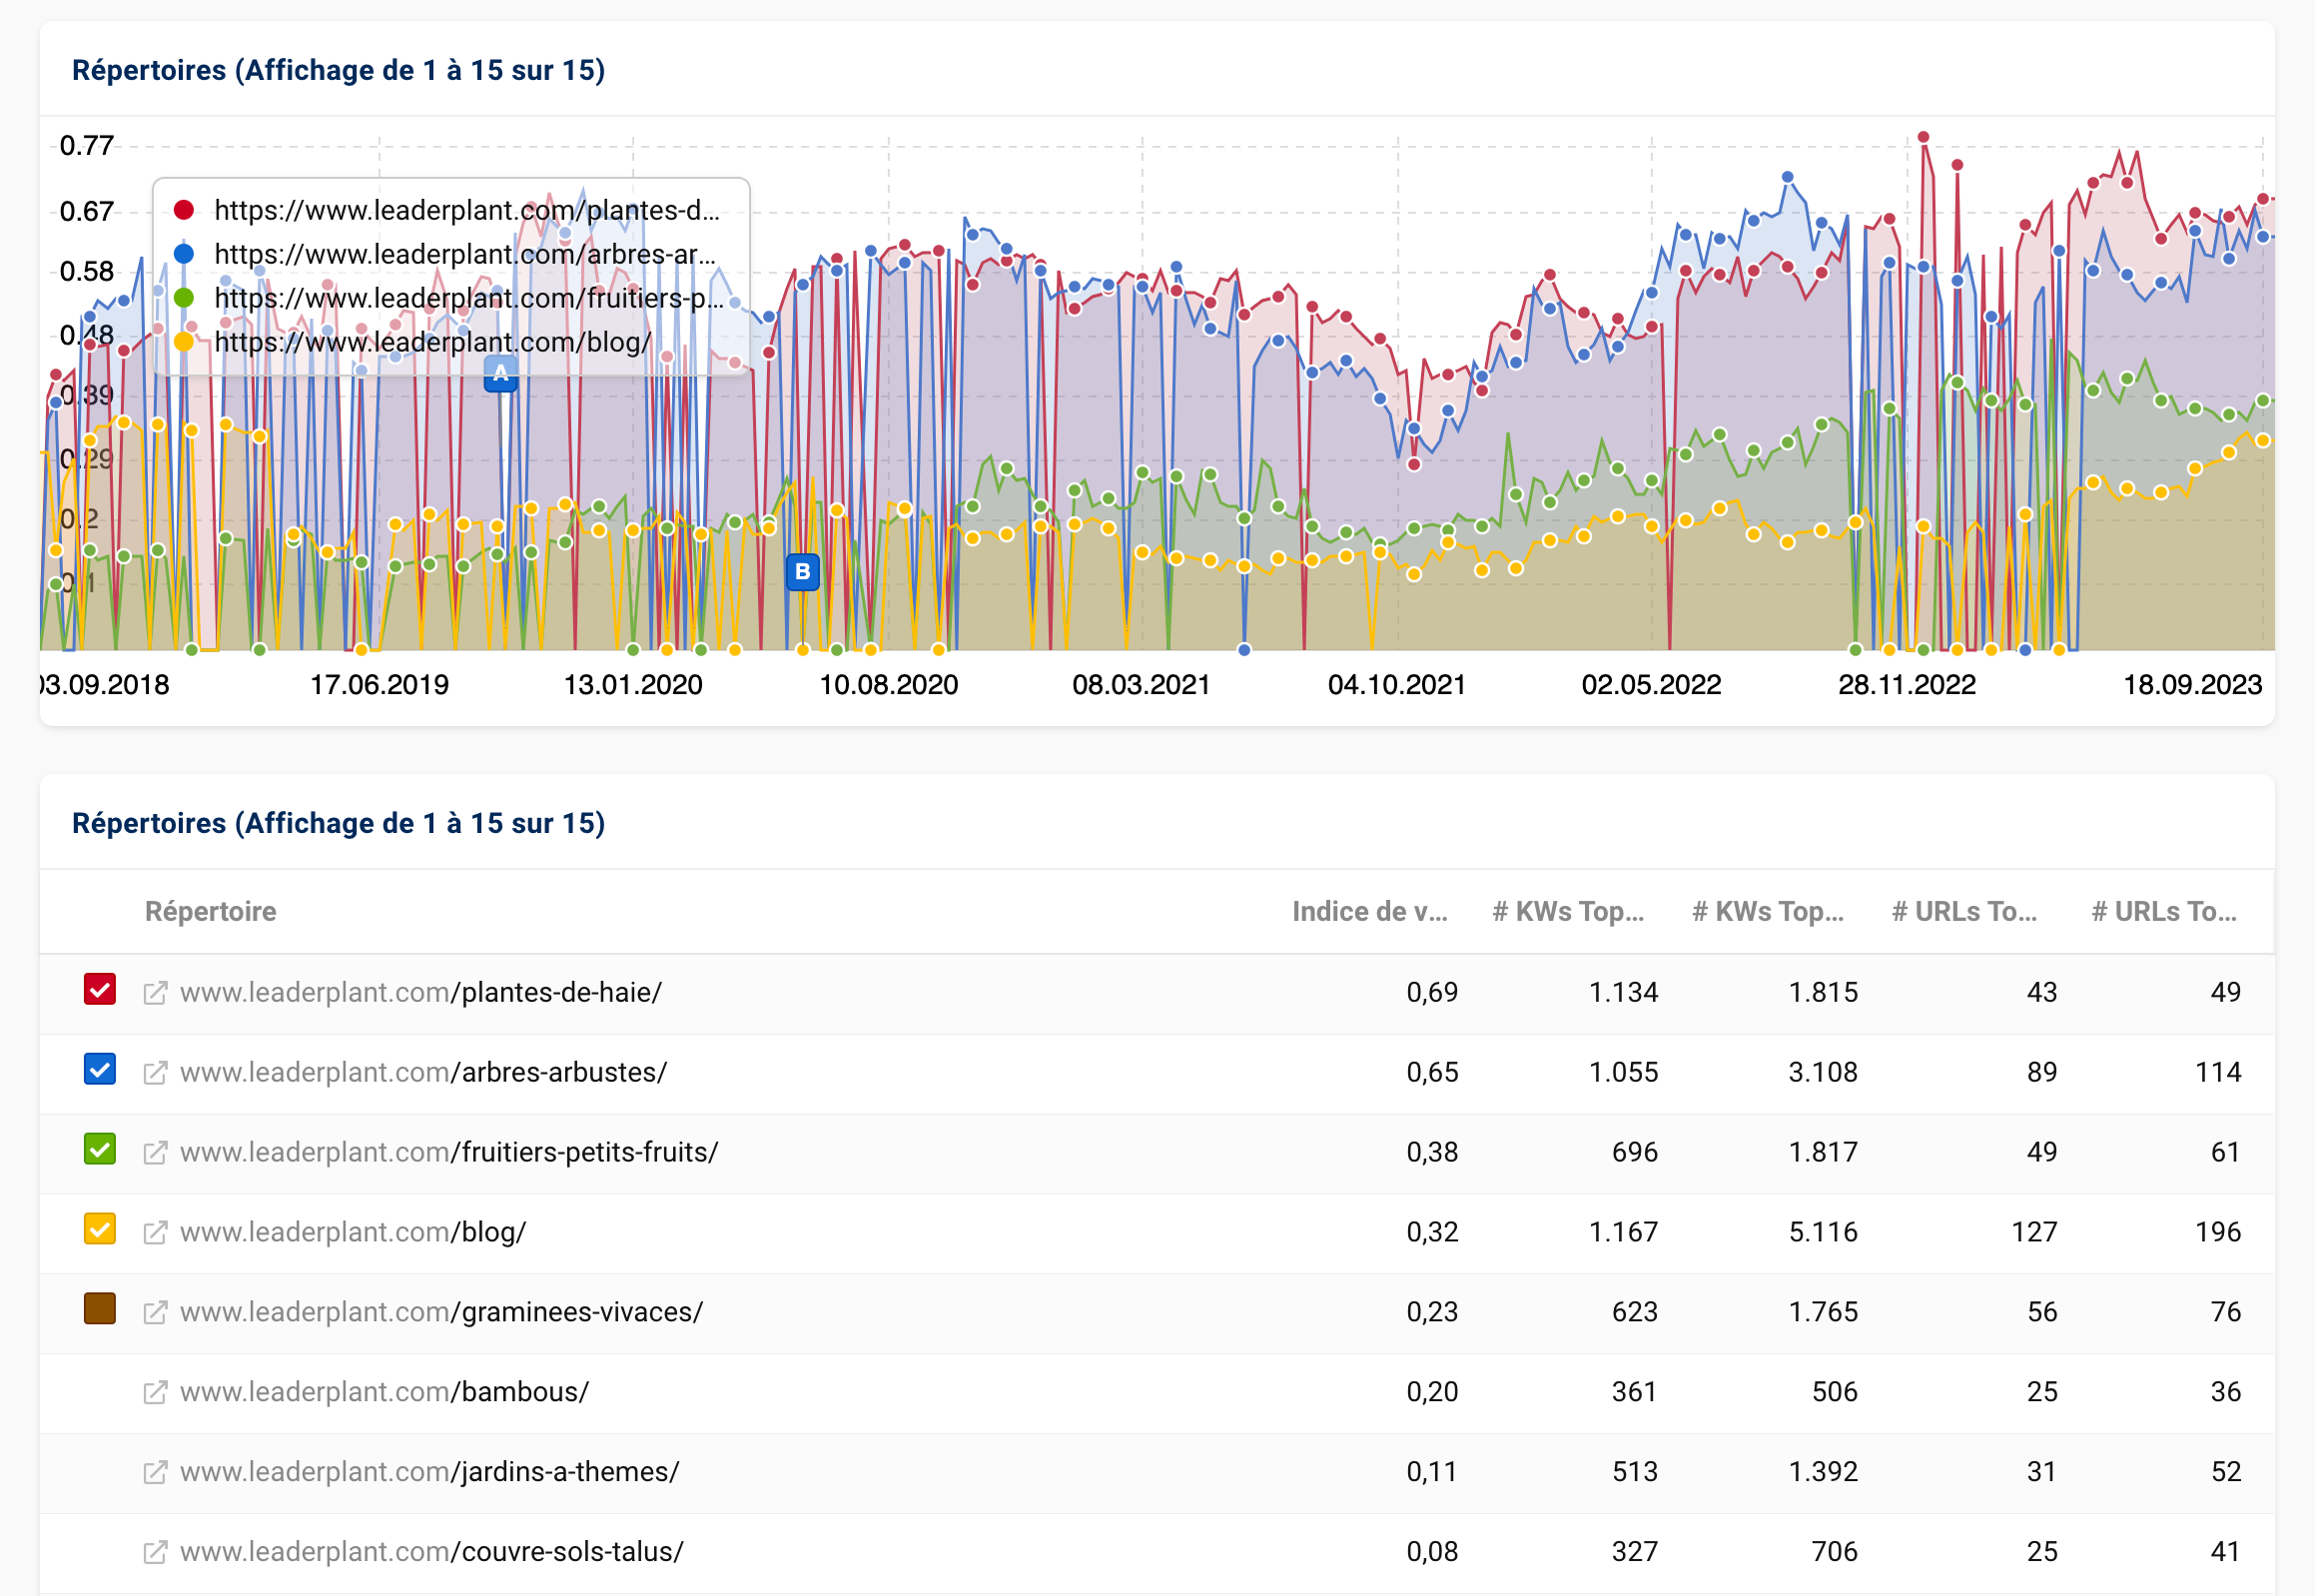The height and width of the screenshot is (1596, 2315).
Task: Sort by second # KWs Top... column
Action: pyautogui.click(x=1768, y=912)
